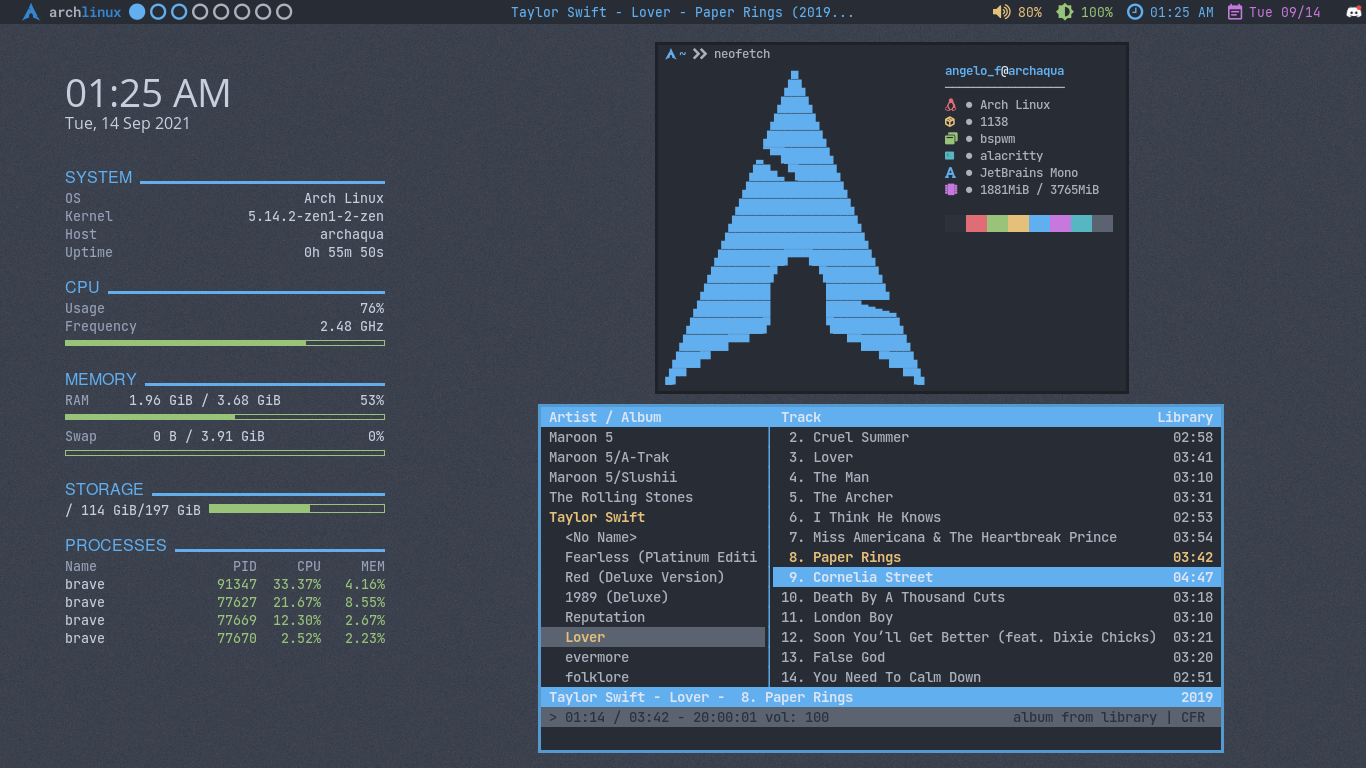Click the RAM usage bar
Viewport: 1366px width, 768px height.
pyautogui.click(x=225, y=417)
